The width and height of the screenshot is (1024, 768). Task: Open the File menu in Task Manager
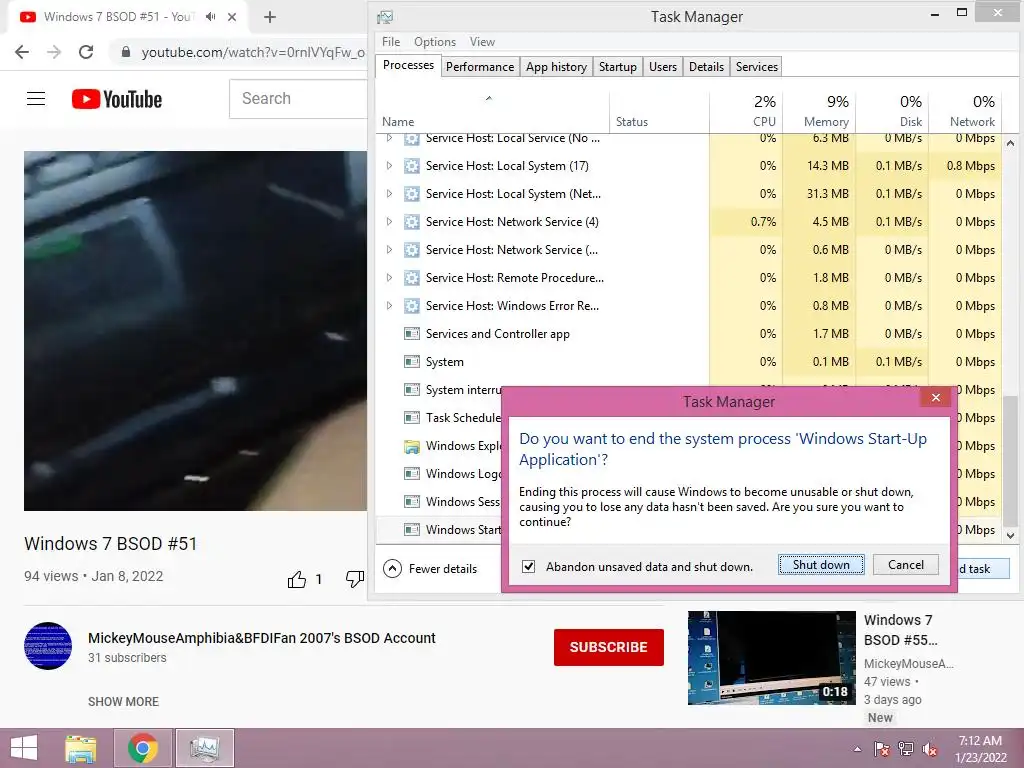pyautogui.click(x=391, y=42)
